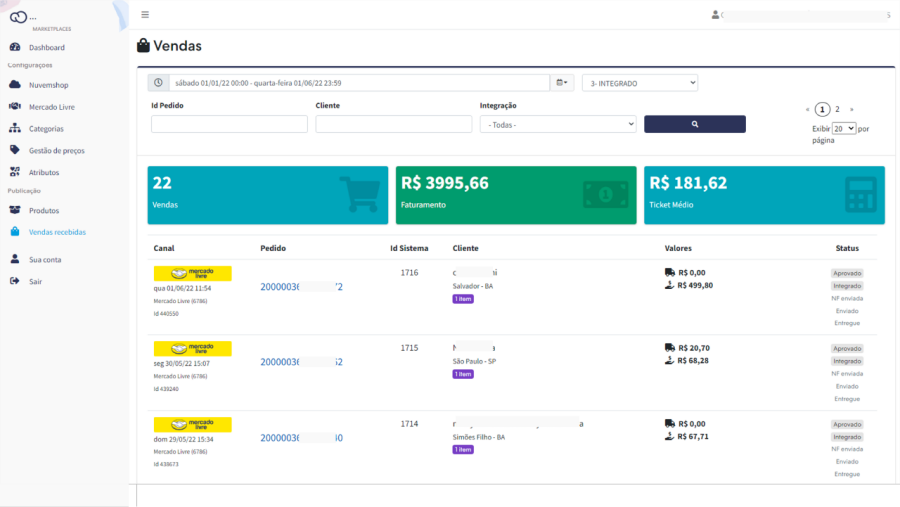Click the magnifier search button

point(694,124)
